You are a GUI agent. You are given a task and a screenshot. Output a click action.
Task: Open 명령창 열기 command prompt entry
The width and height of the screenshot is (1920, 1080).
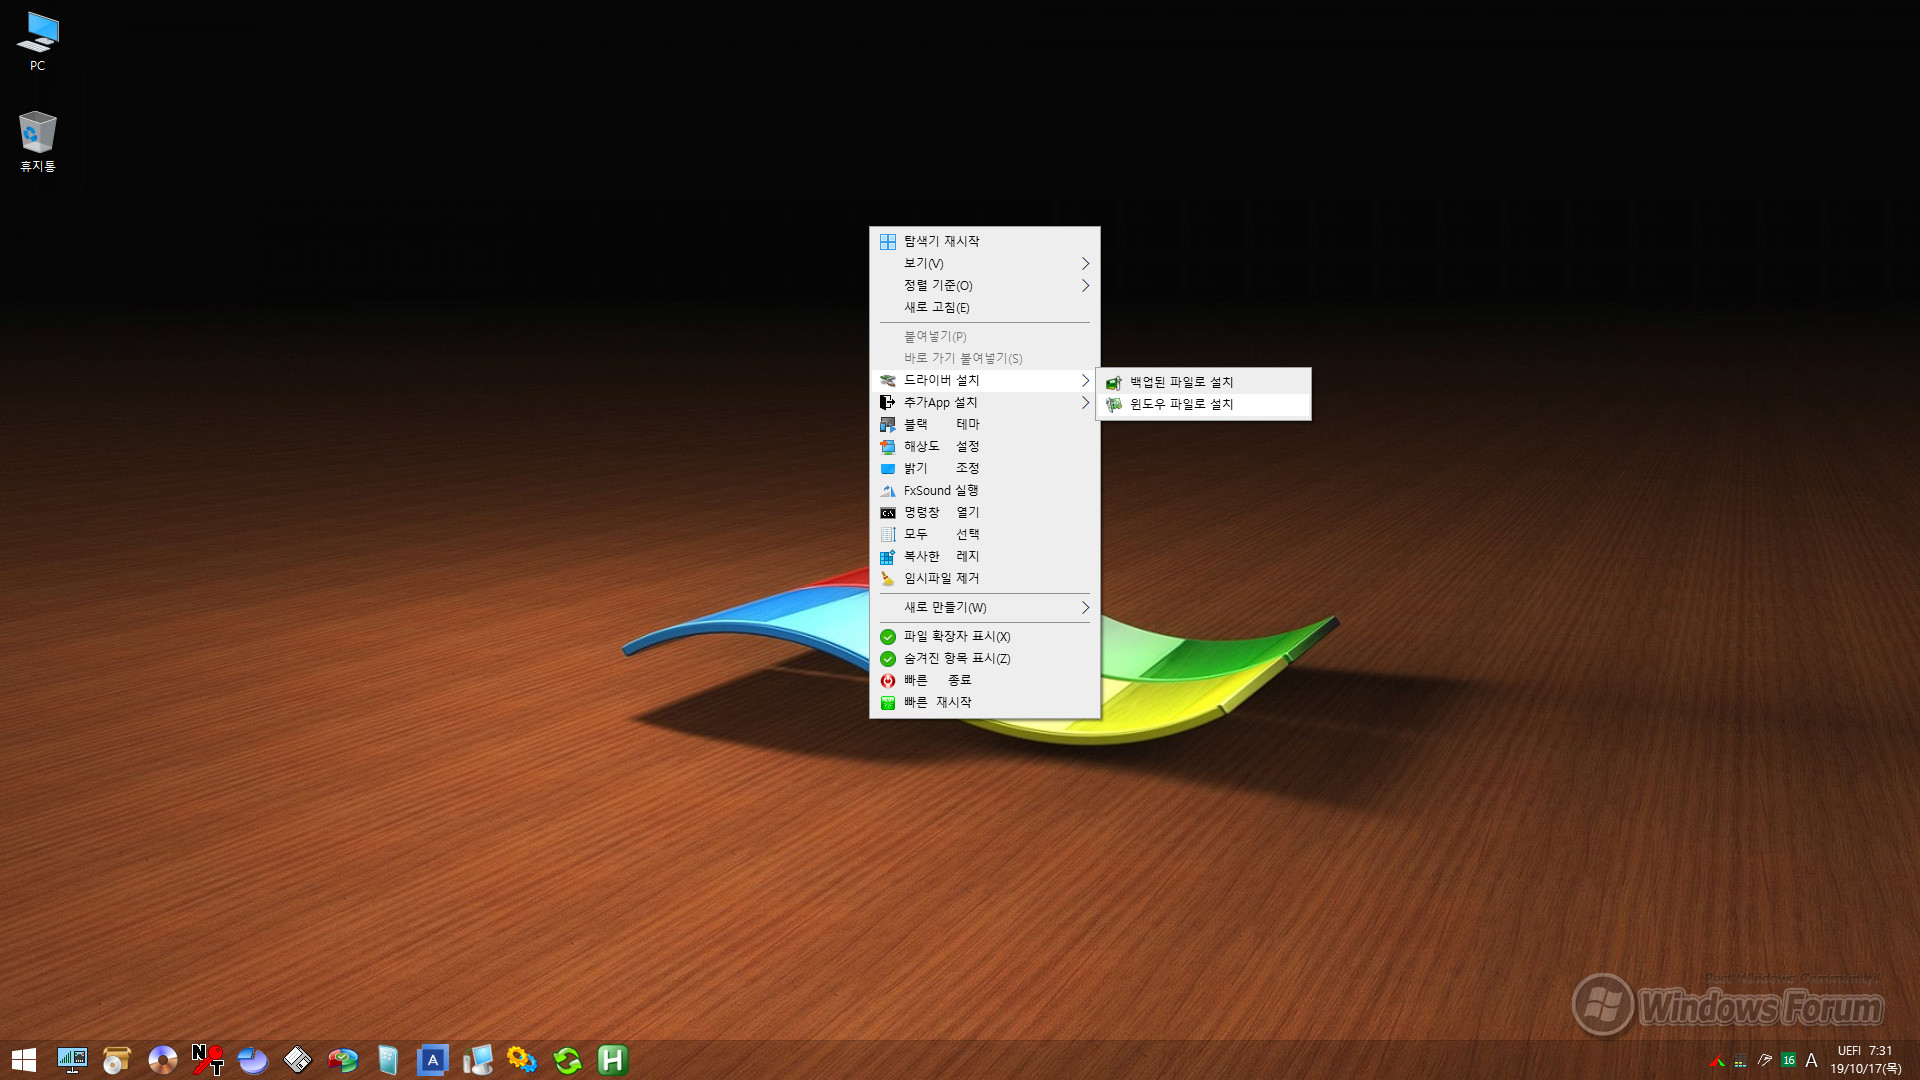coord(984,512)
